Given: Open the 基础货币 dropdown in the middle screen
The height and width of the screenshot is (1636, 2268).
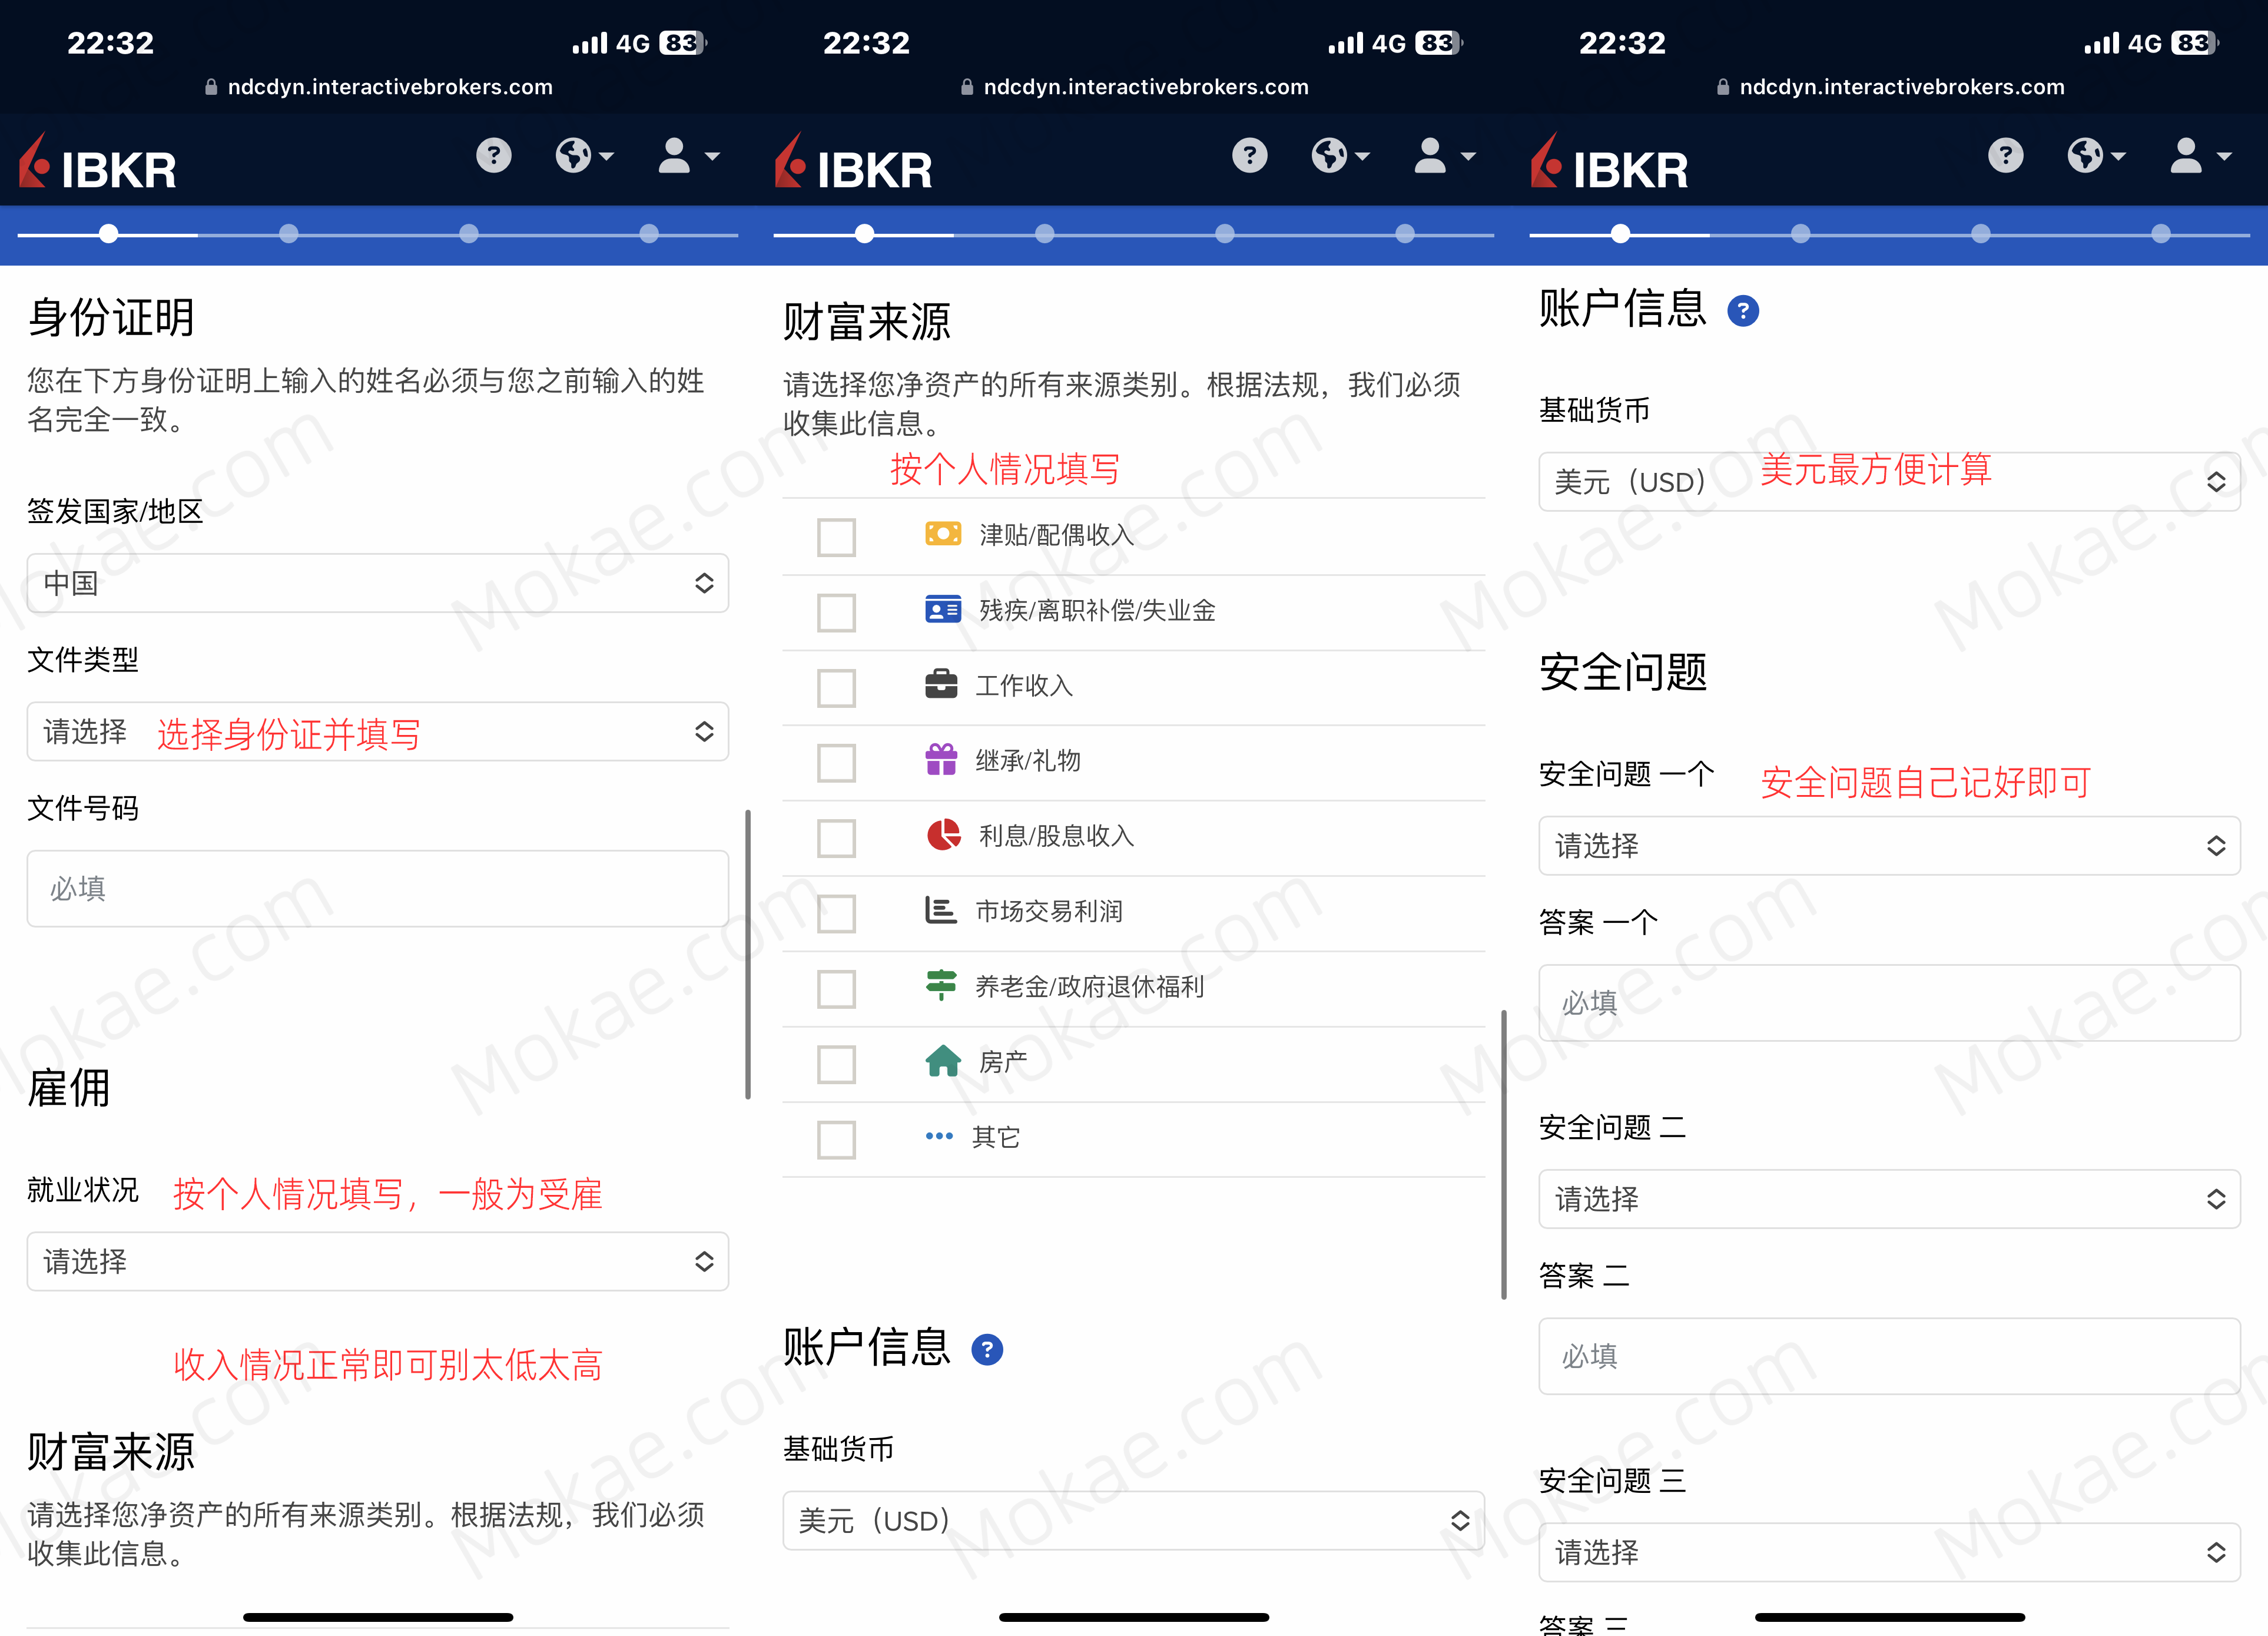Looking at the screenshot, I should click(1134, 1520).
